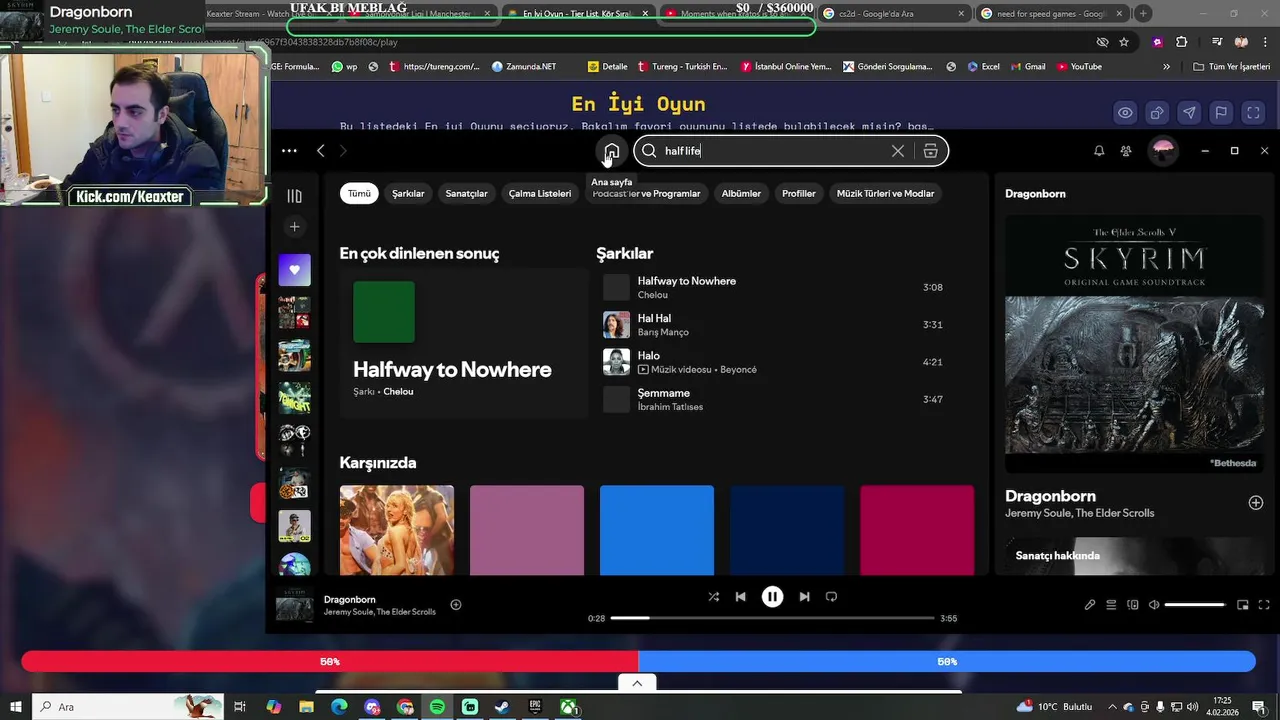Viewport: 1280px width, 720px height.
Task: Open Spotify notifications bell
Action: [1099, 151]
